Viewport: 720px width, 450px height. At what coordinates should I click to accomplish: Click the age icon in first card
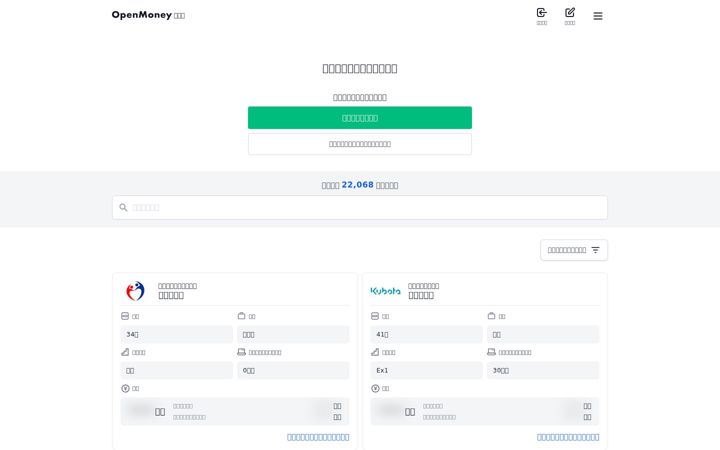click(125, 316)
